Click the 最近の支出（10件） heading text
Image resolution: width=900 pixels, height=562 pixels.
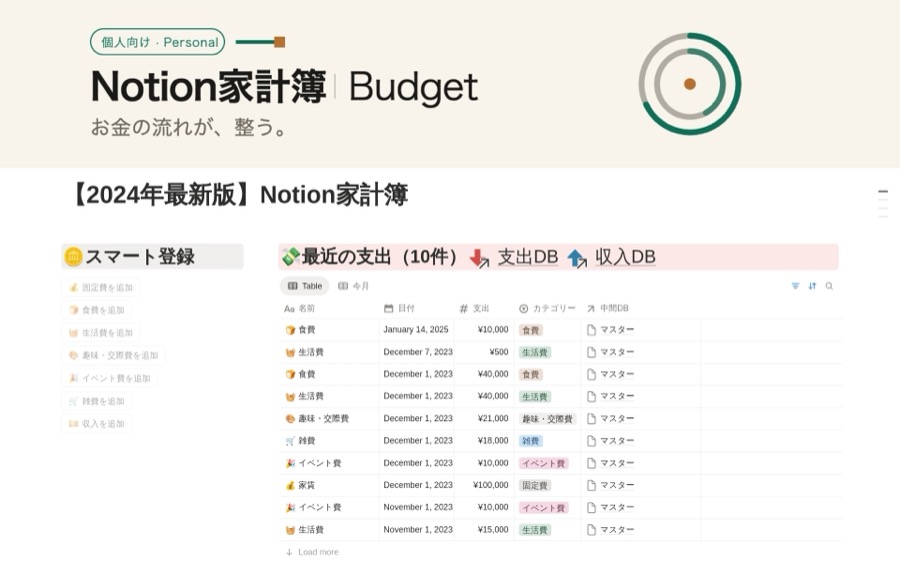[381, 257]
